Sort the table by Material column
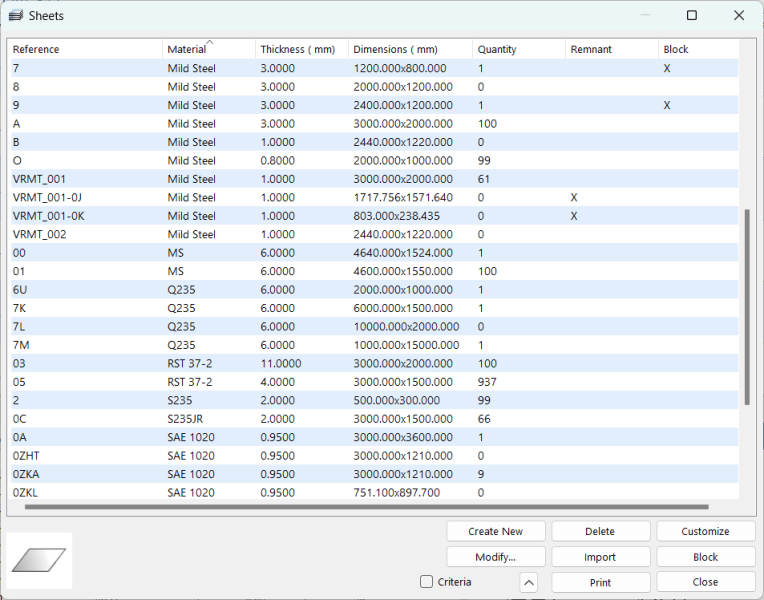The width and height of the screenshot is (764, 600). tap(187, 49)
